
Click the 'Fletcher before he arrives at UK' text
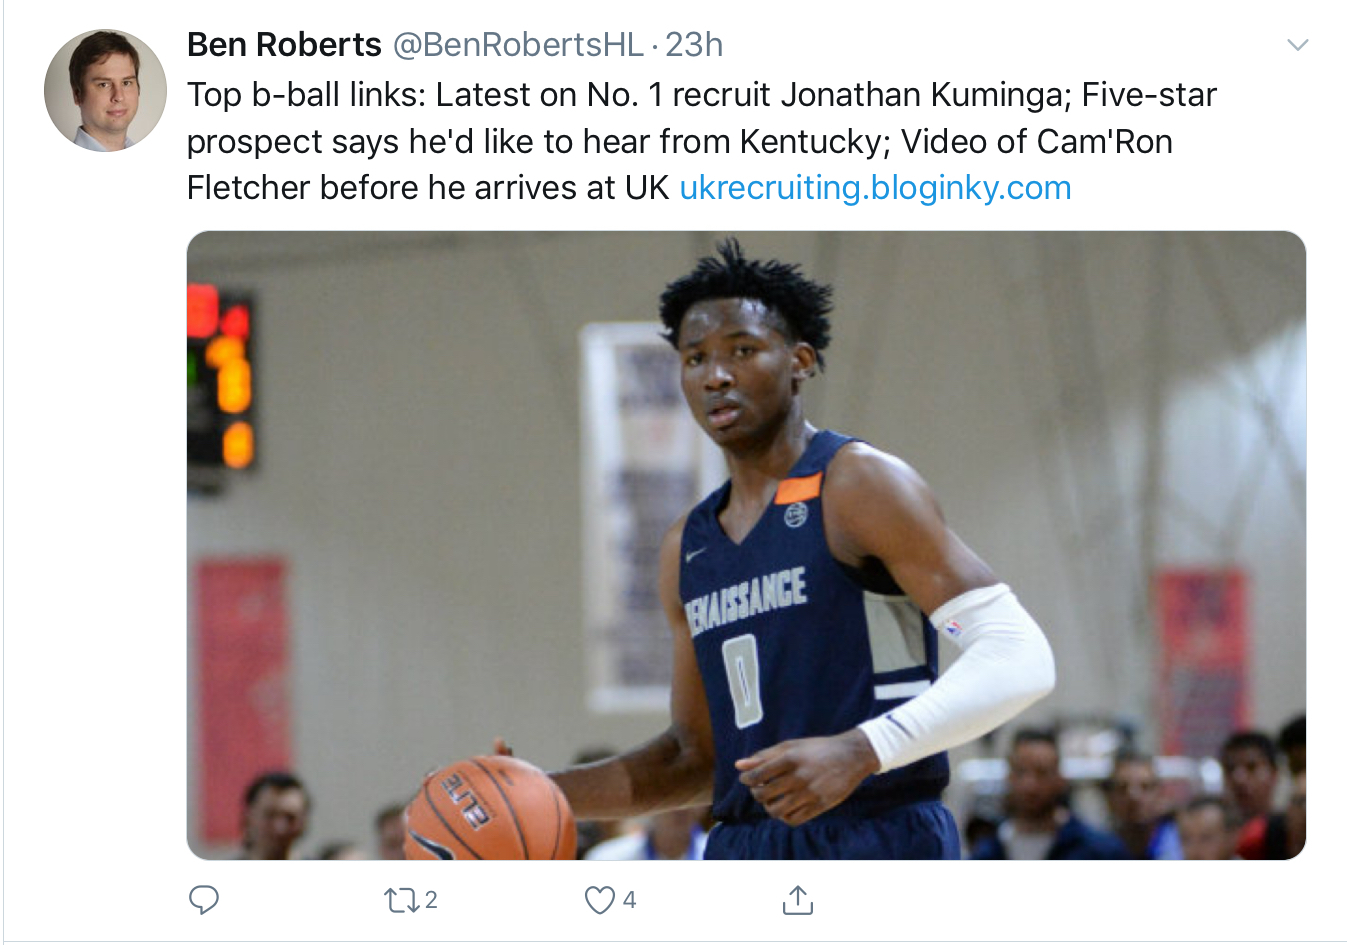tap(428, 188)
